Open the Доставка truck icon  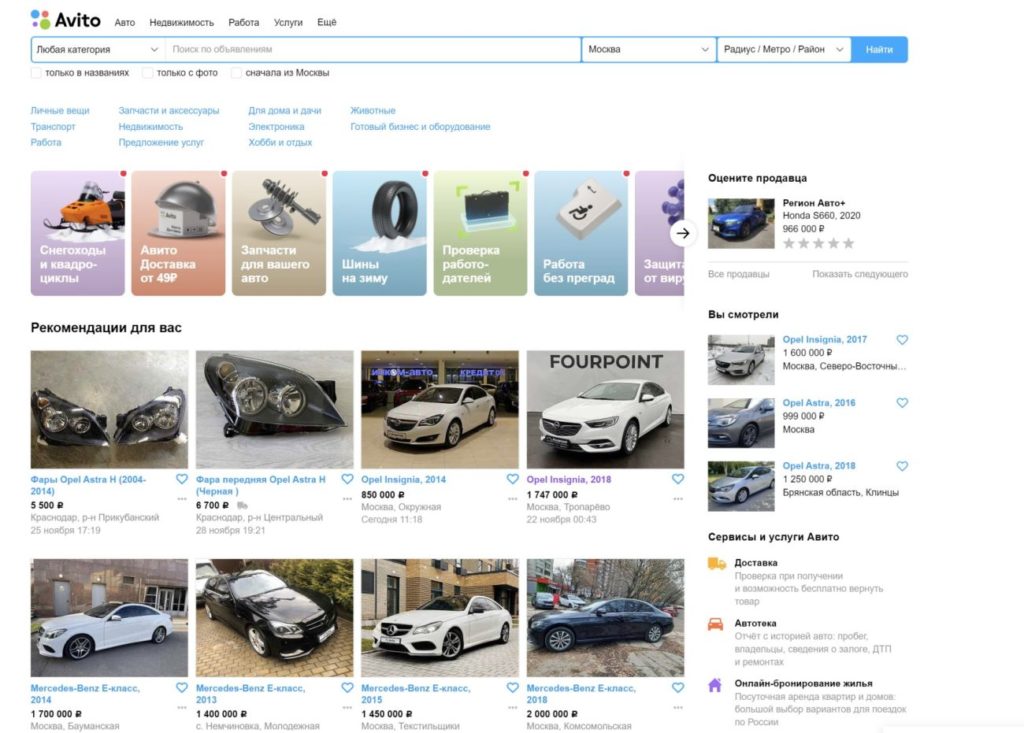pyautogui.click(x=715, y=565)
